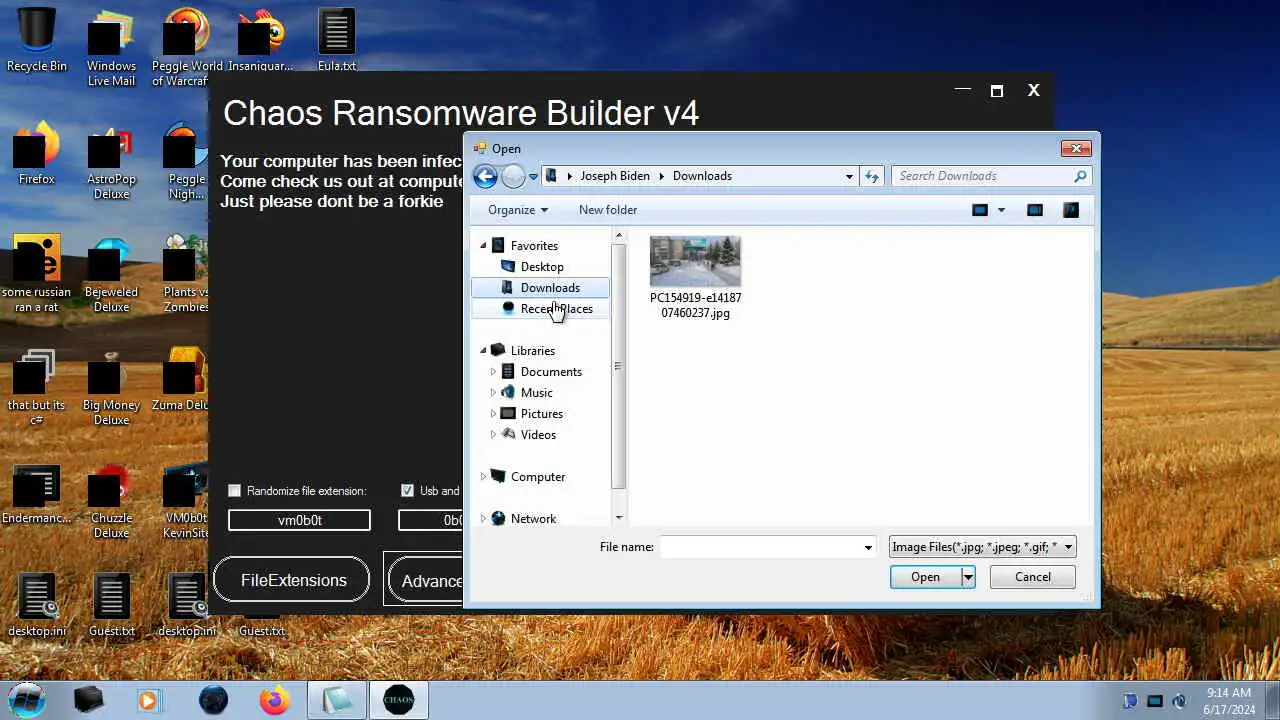Click the Downloads segment in the address bar
1280x720 pixels.
[x=702, y=176]
